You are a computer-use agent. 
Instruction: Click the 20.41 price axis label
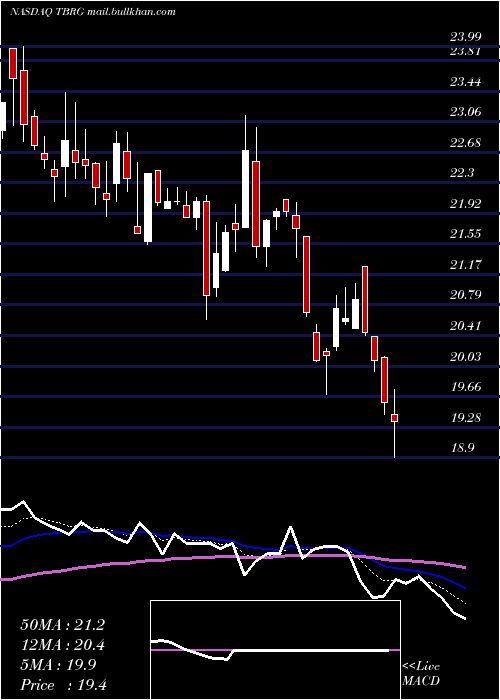tap(465, 326)
